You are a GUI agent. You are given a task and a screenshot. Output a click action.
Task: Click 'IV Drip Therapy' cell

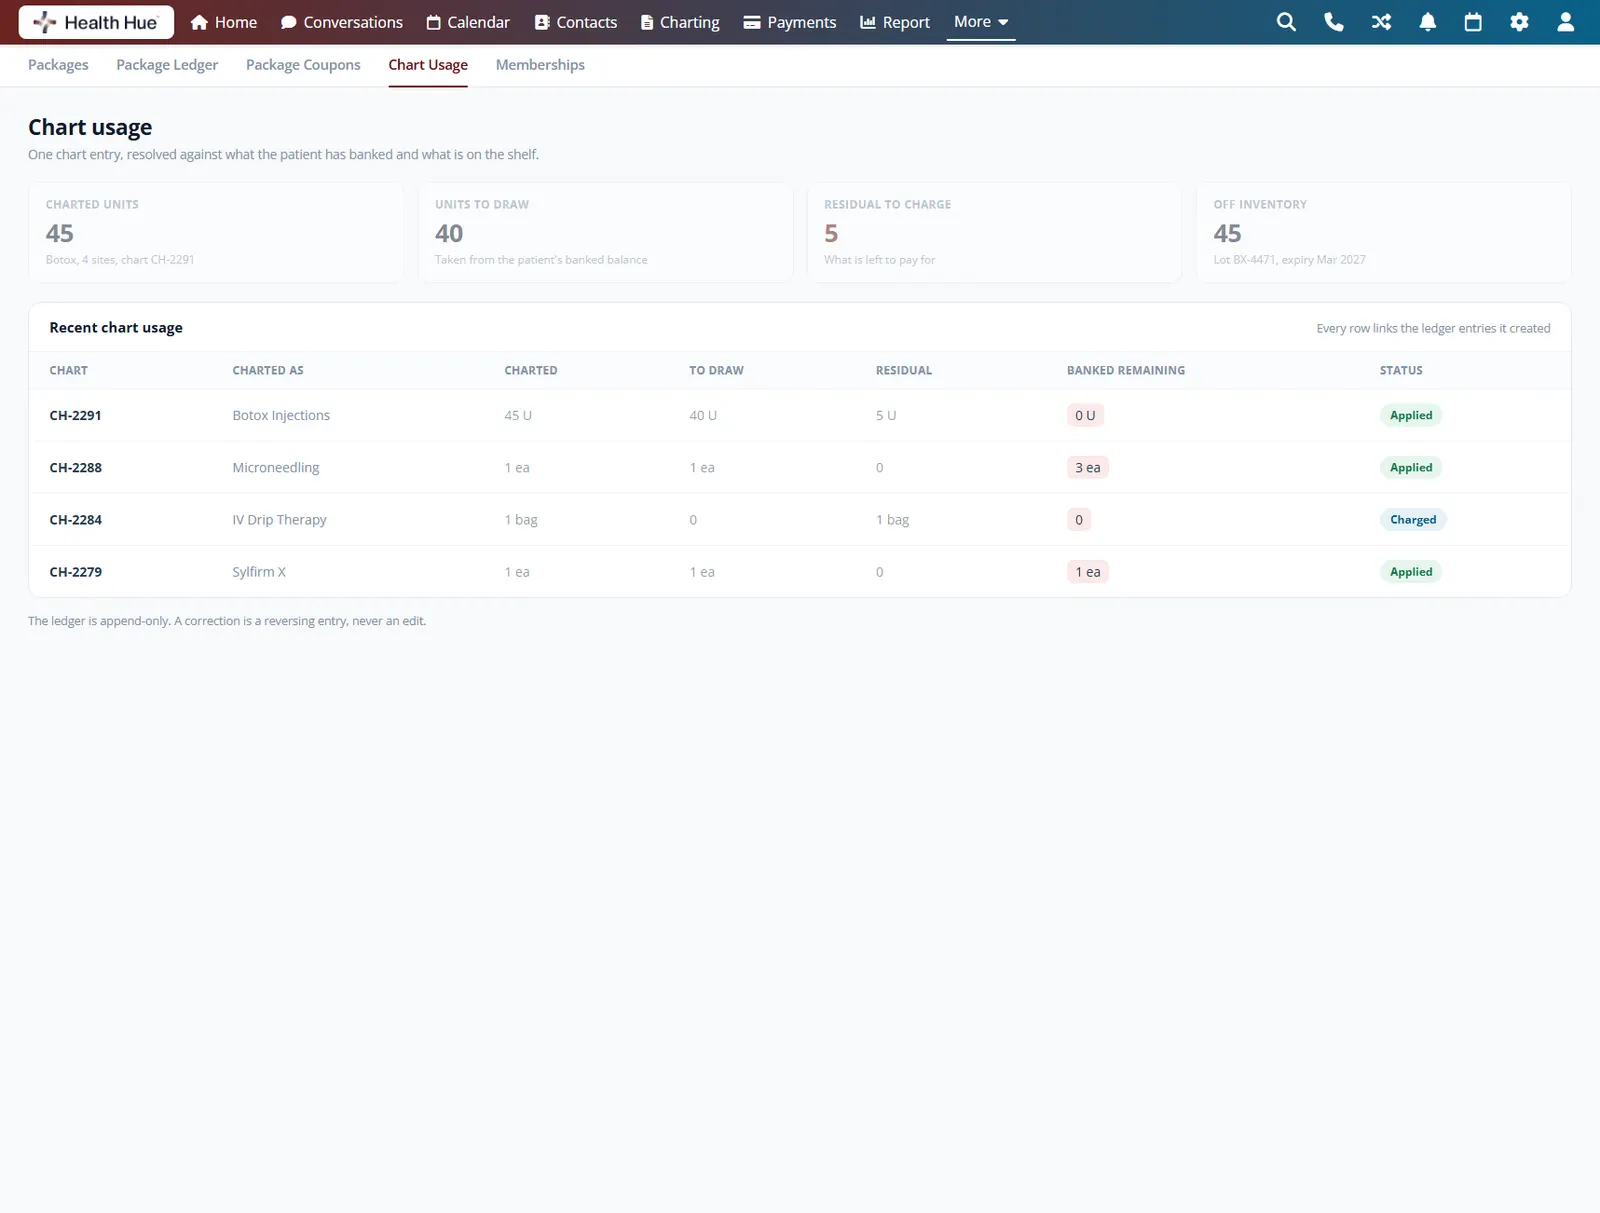(279, 519)
